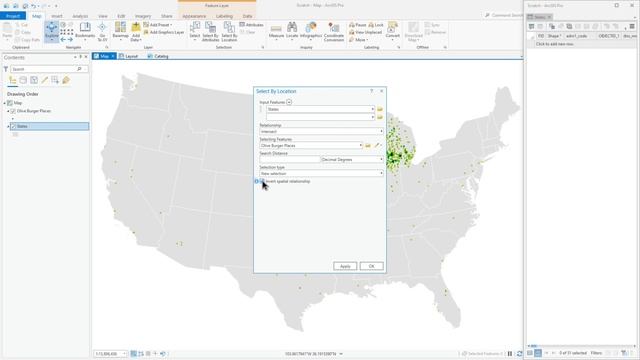Switch to List By Data Source
This screenshot has height=360, width=640.
tap(23, 80)
